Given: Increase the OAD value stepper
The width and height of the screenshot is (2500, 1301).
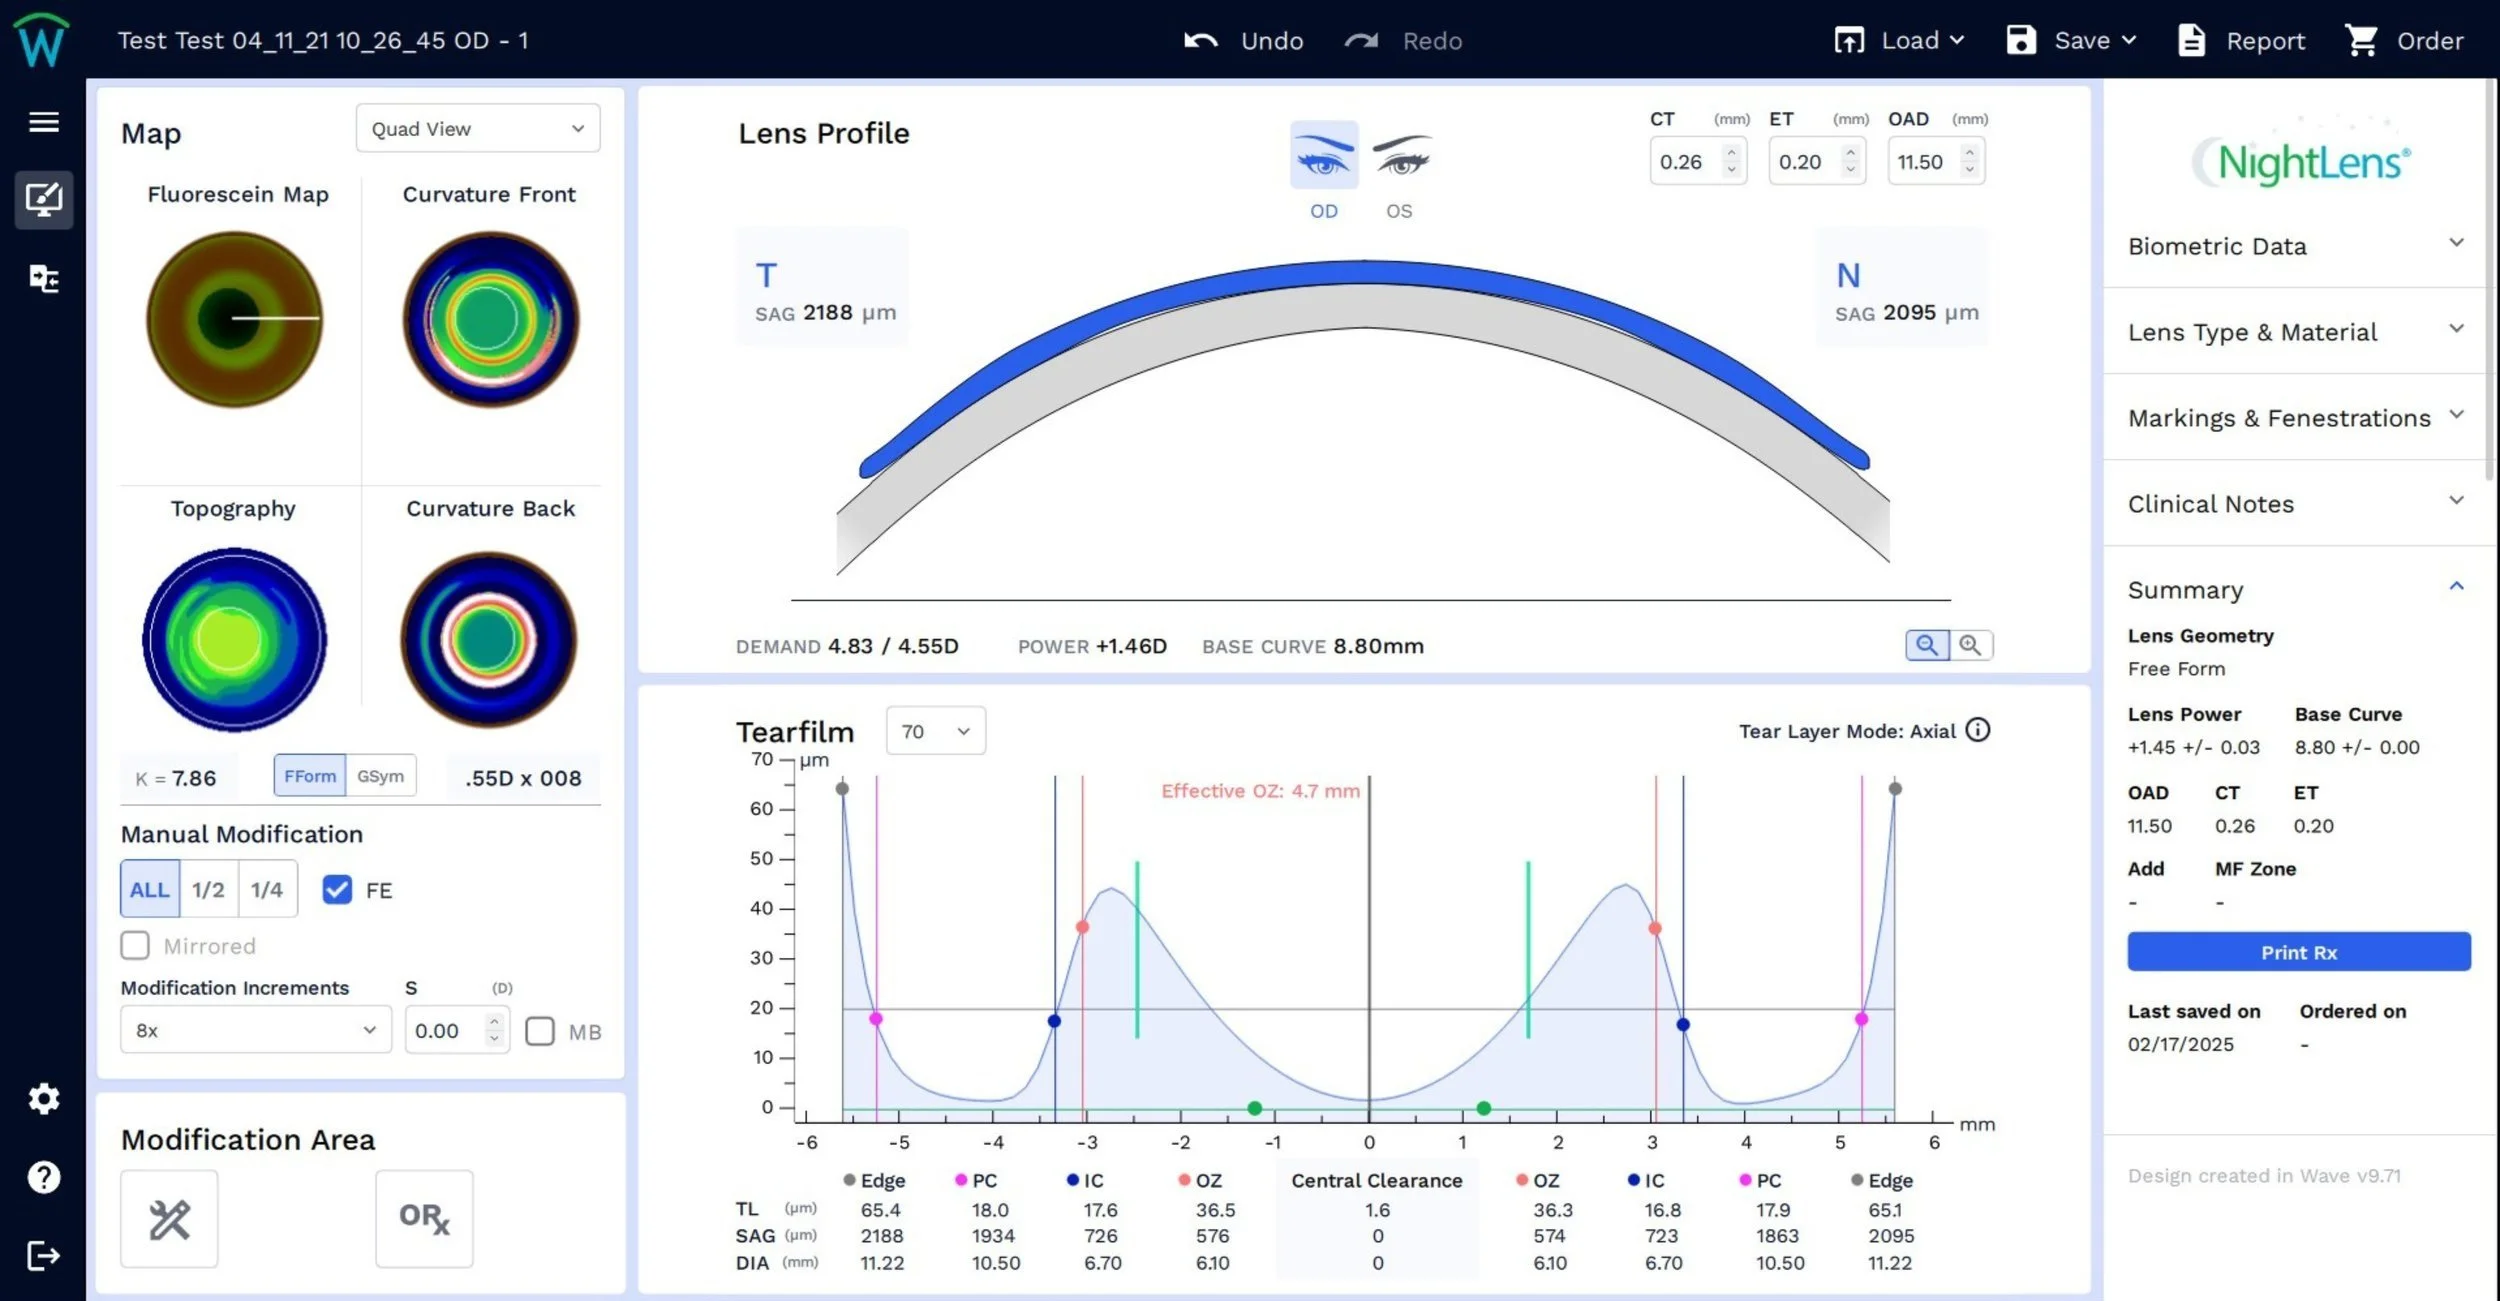Looking at the screenshot, I should (x=1969, y=153).
